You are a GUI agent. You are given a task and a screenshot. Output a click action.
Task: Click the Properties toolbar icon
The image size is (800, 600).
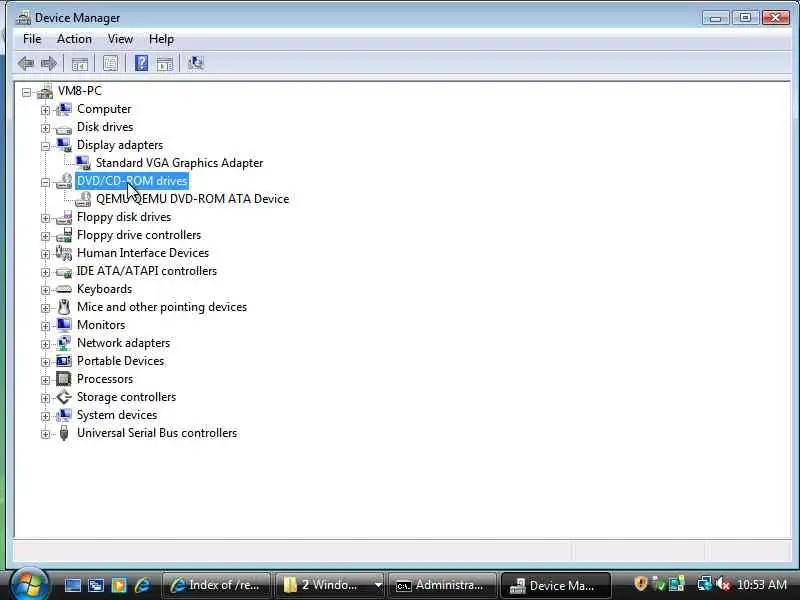point(110,63)
